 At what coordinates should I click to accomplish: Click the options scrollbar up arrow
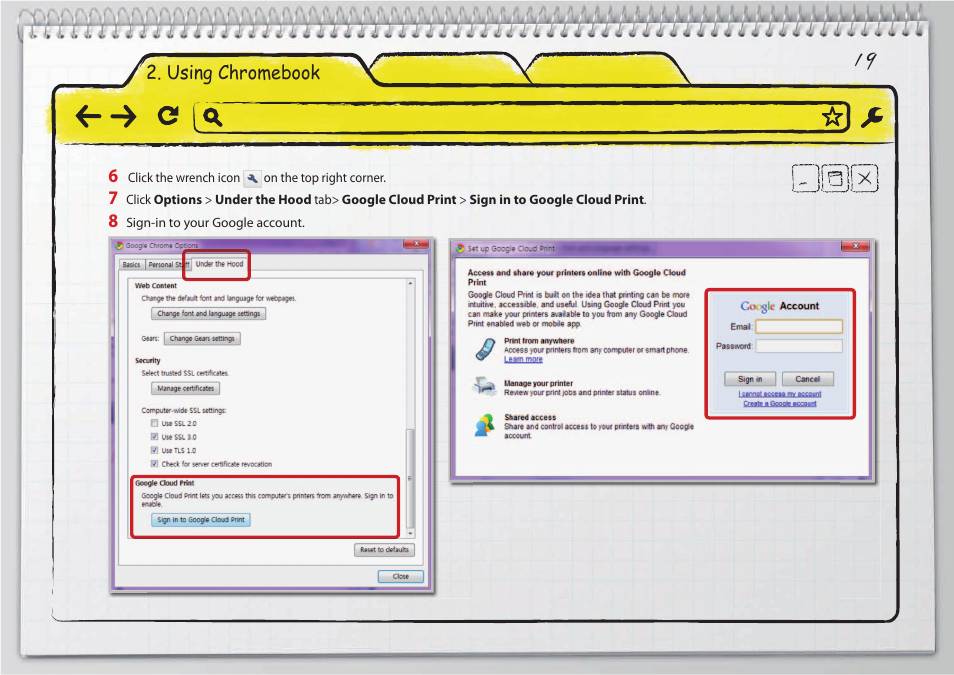(x=411, y=284)
